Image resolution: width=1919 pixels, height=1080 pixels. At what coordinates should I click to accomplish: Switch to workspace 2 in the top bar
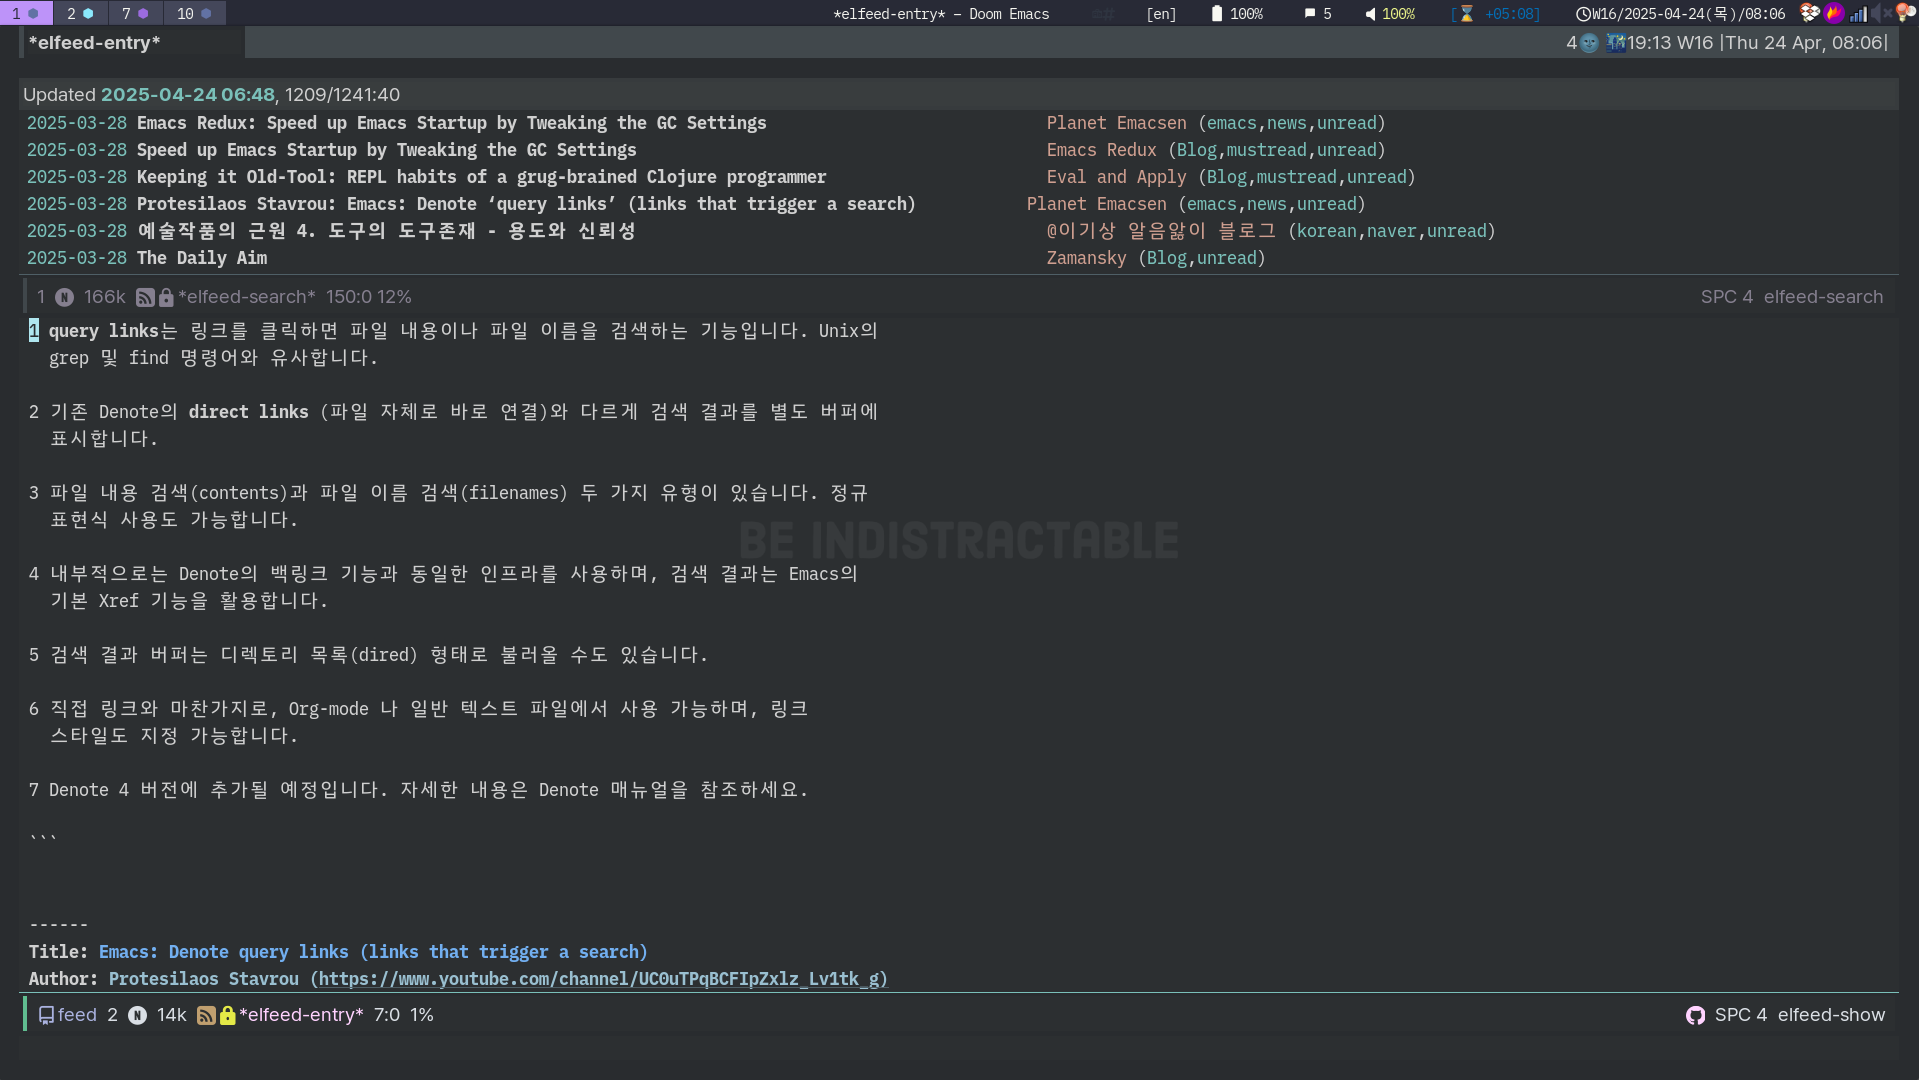(x=80, y=13)
